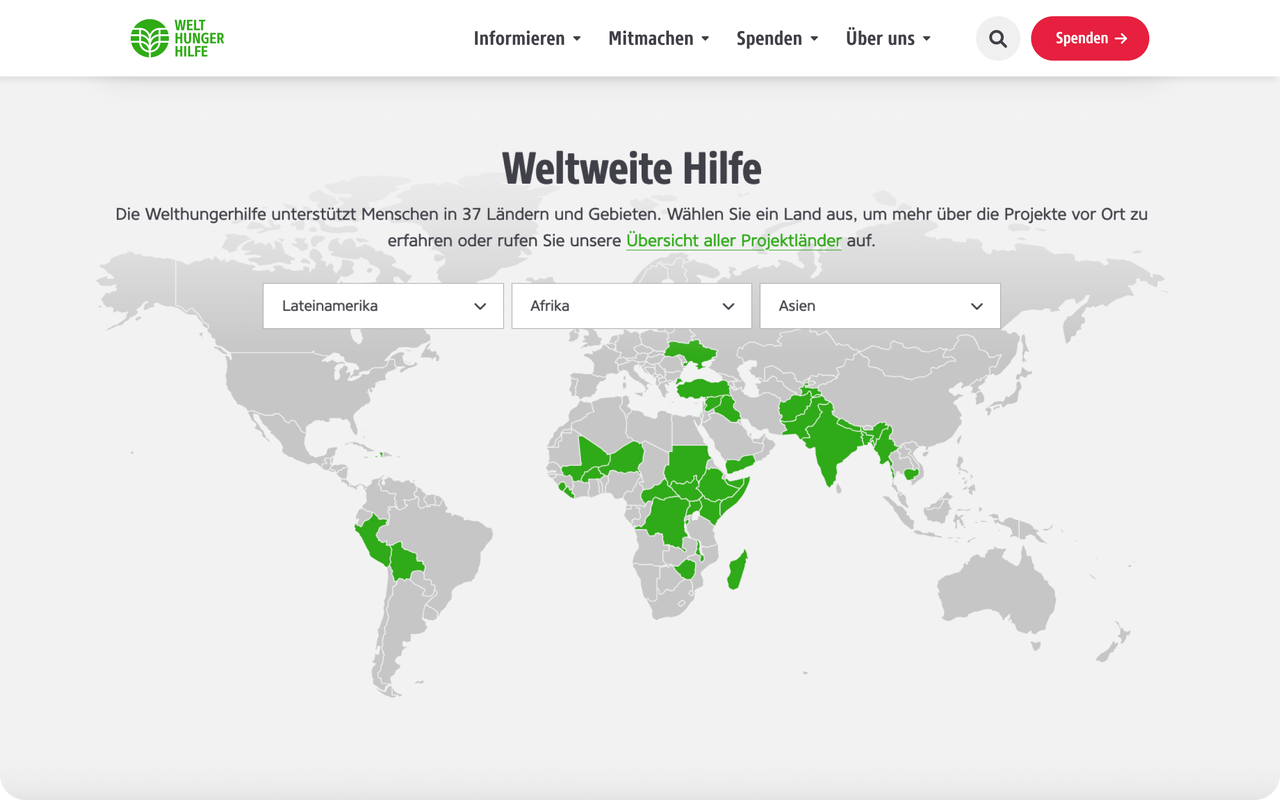Expand the Asien dropdown

880,306
